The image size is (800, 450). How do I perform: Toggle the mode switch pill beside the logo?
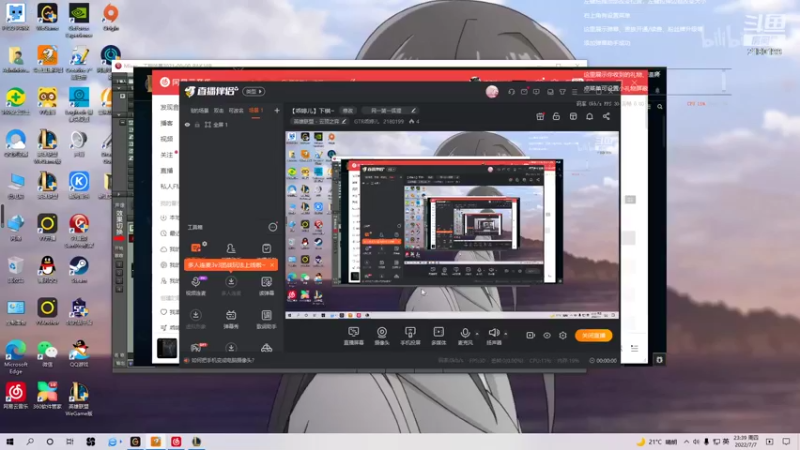(254, 91)
